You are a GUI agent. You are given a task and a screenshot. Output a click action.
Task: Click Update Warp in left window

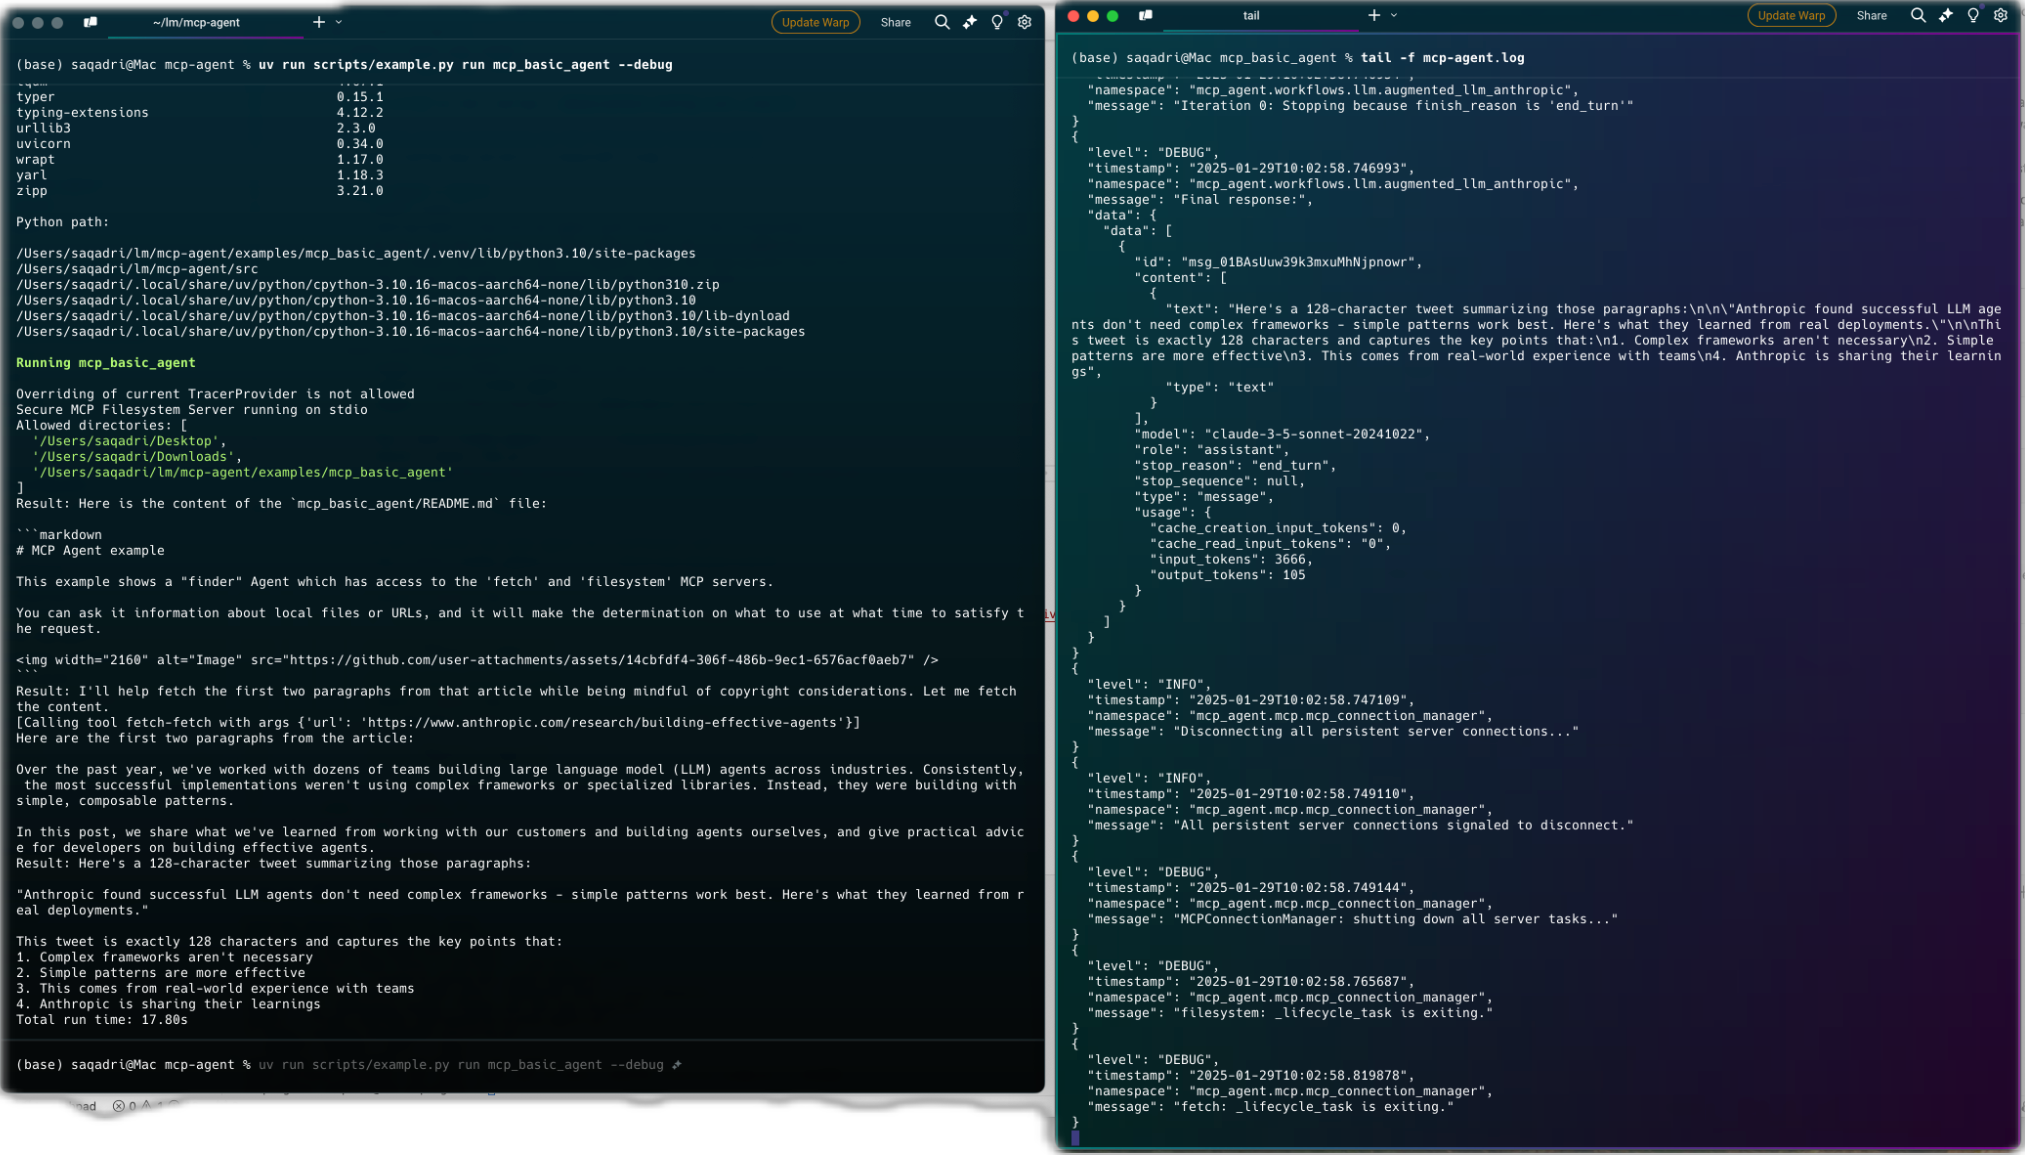click(x=815, y=22)
